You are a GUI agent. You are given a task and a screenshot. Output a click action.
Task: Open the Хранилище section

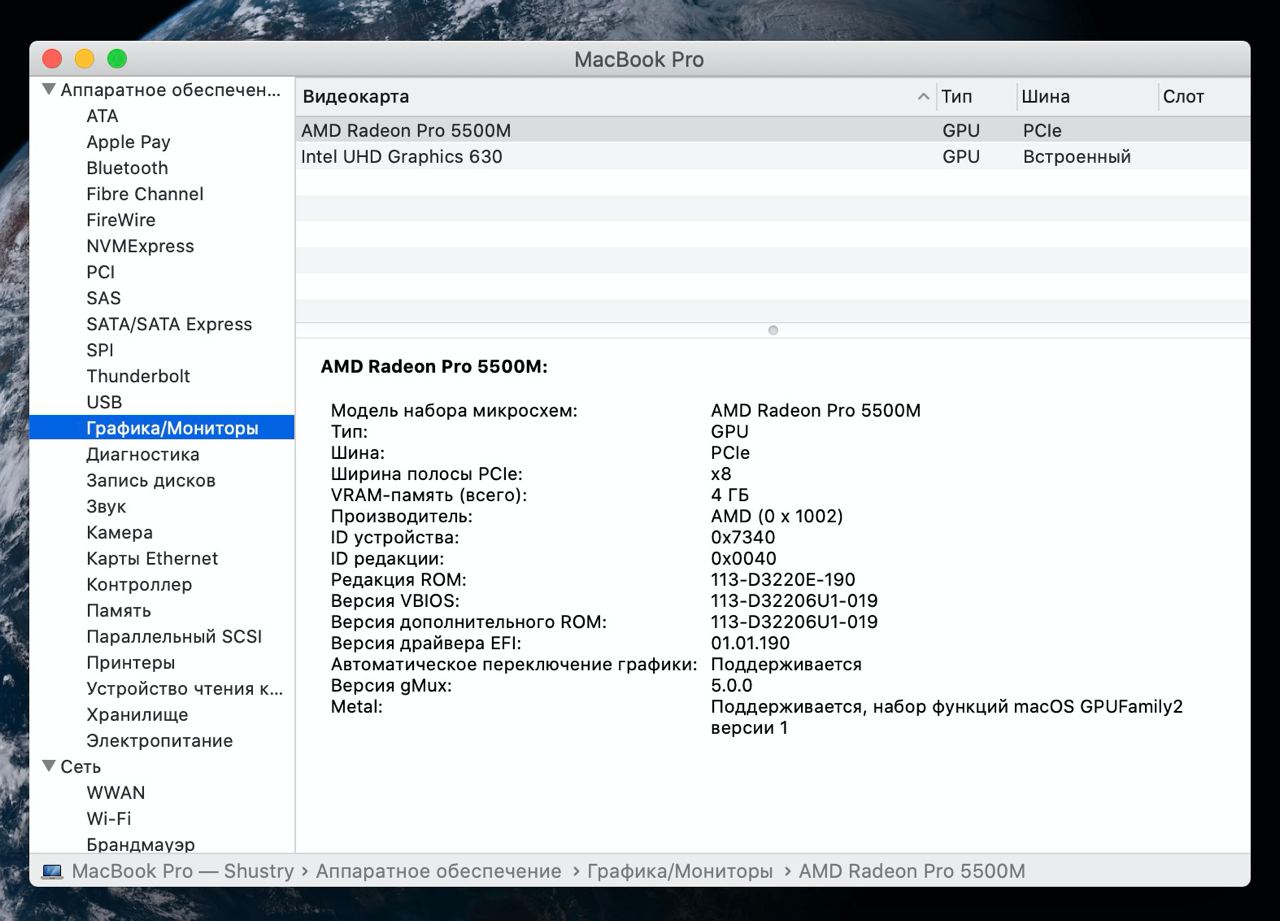click(x=137, y=714)
